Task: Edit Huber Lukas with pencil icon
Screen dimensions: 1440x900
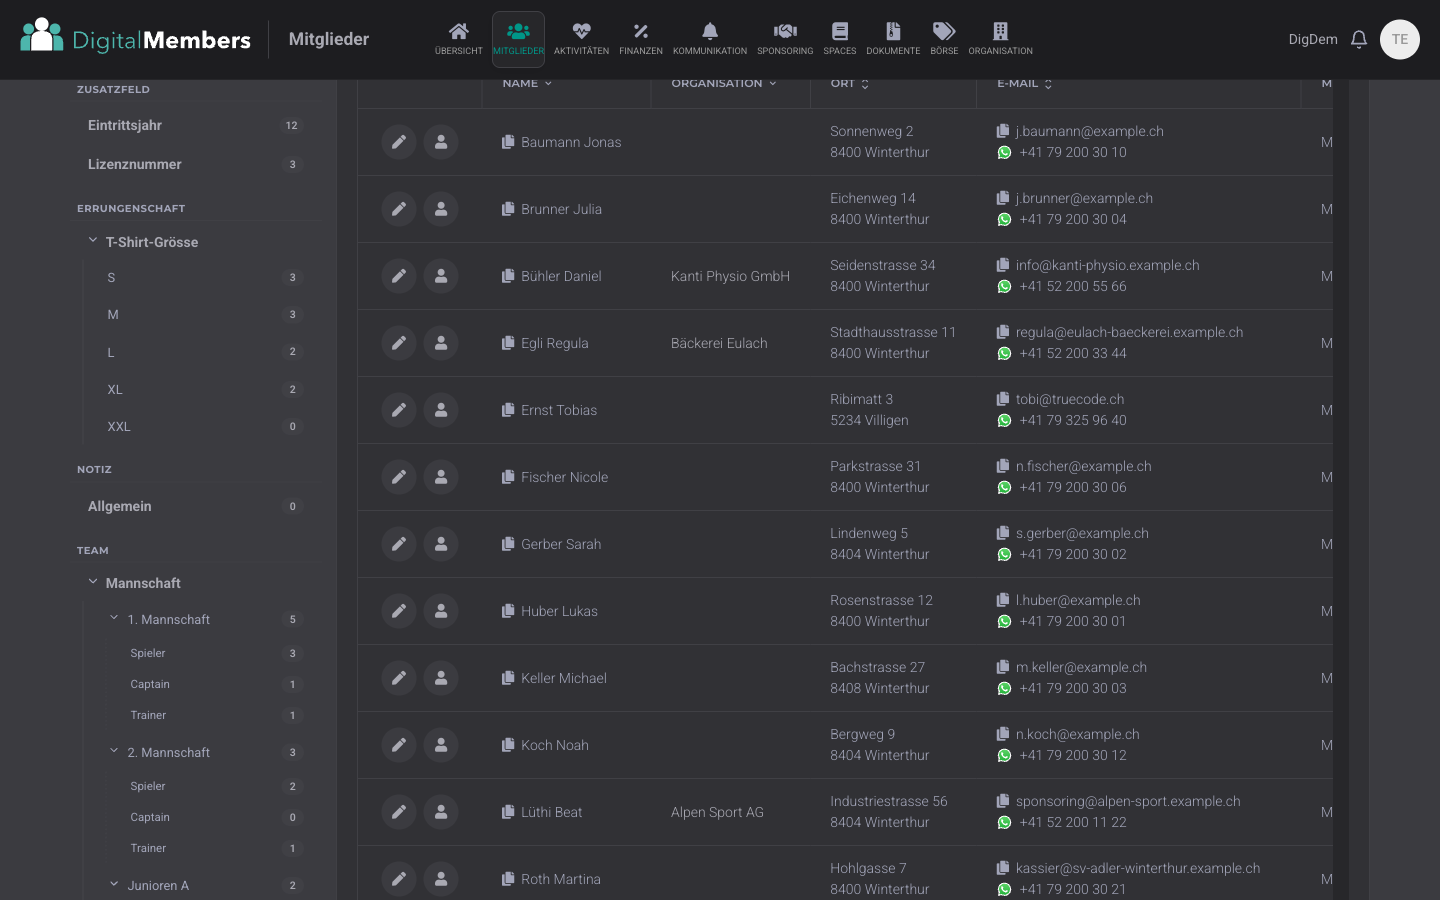Action: tap(399, 611)
